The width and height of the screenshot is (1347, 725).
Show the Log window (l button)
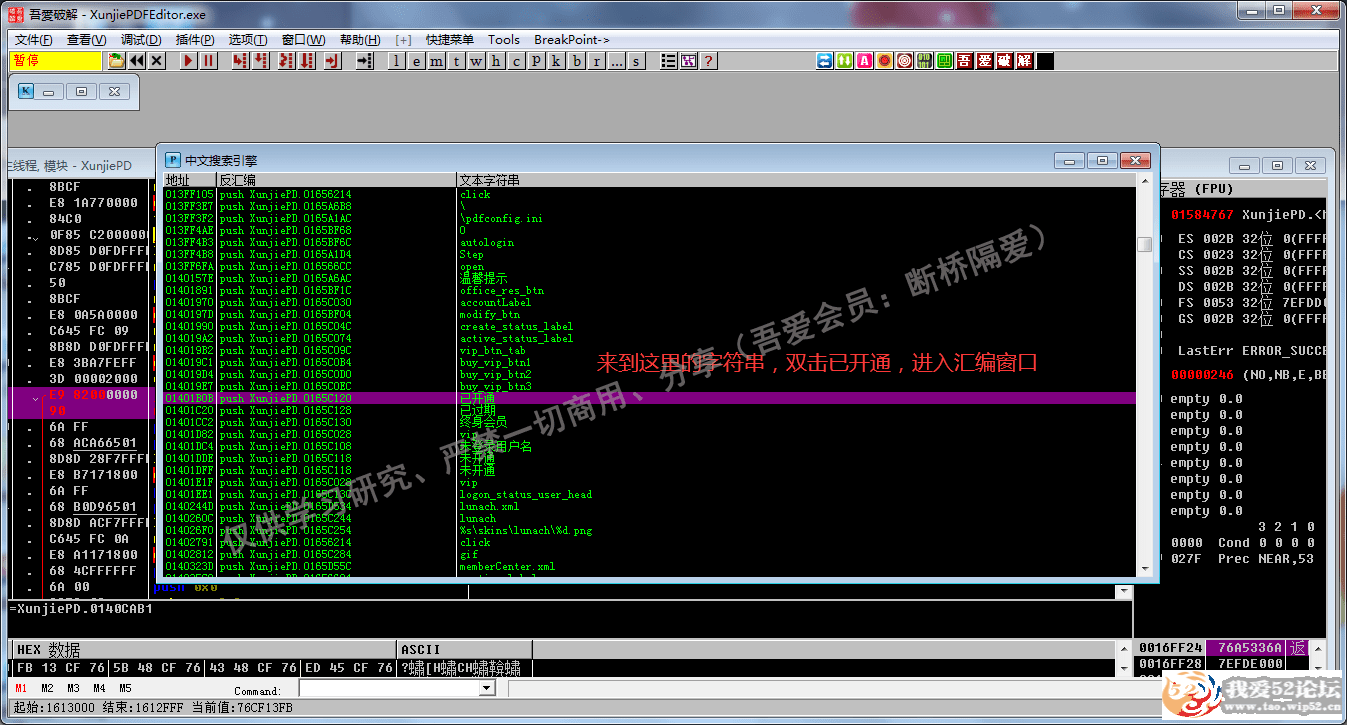396,61
